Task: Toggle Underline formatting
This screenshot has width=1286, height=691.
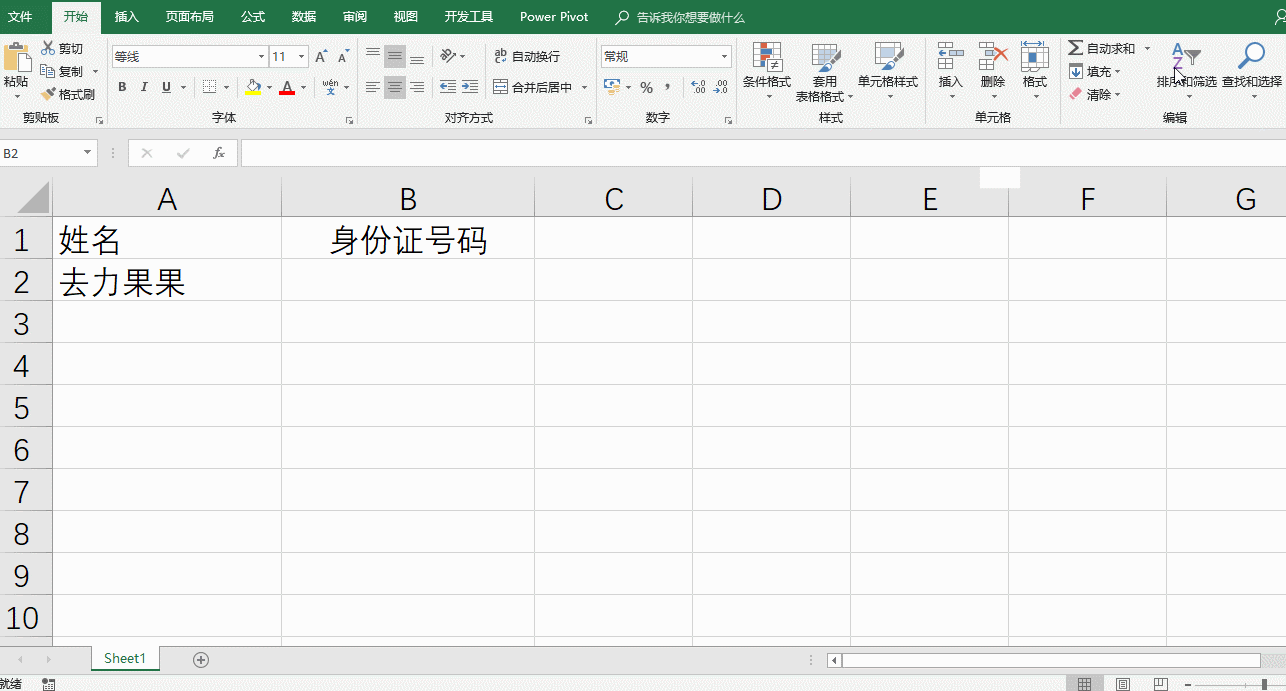Action: (166, 87)
